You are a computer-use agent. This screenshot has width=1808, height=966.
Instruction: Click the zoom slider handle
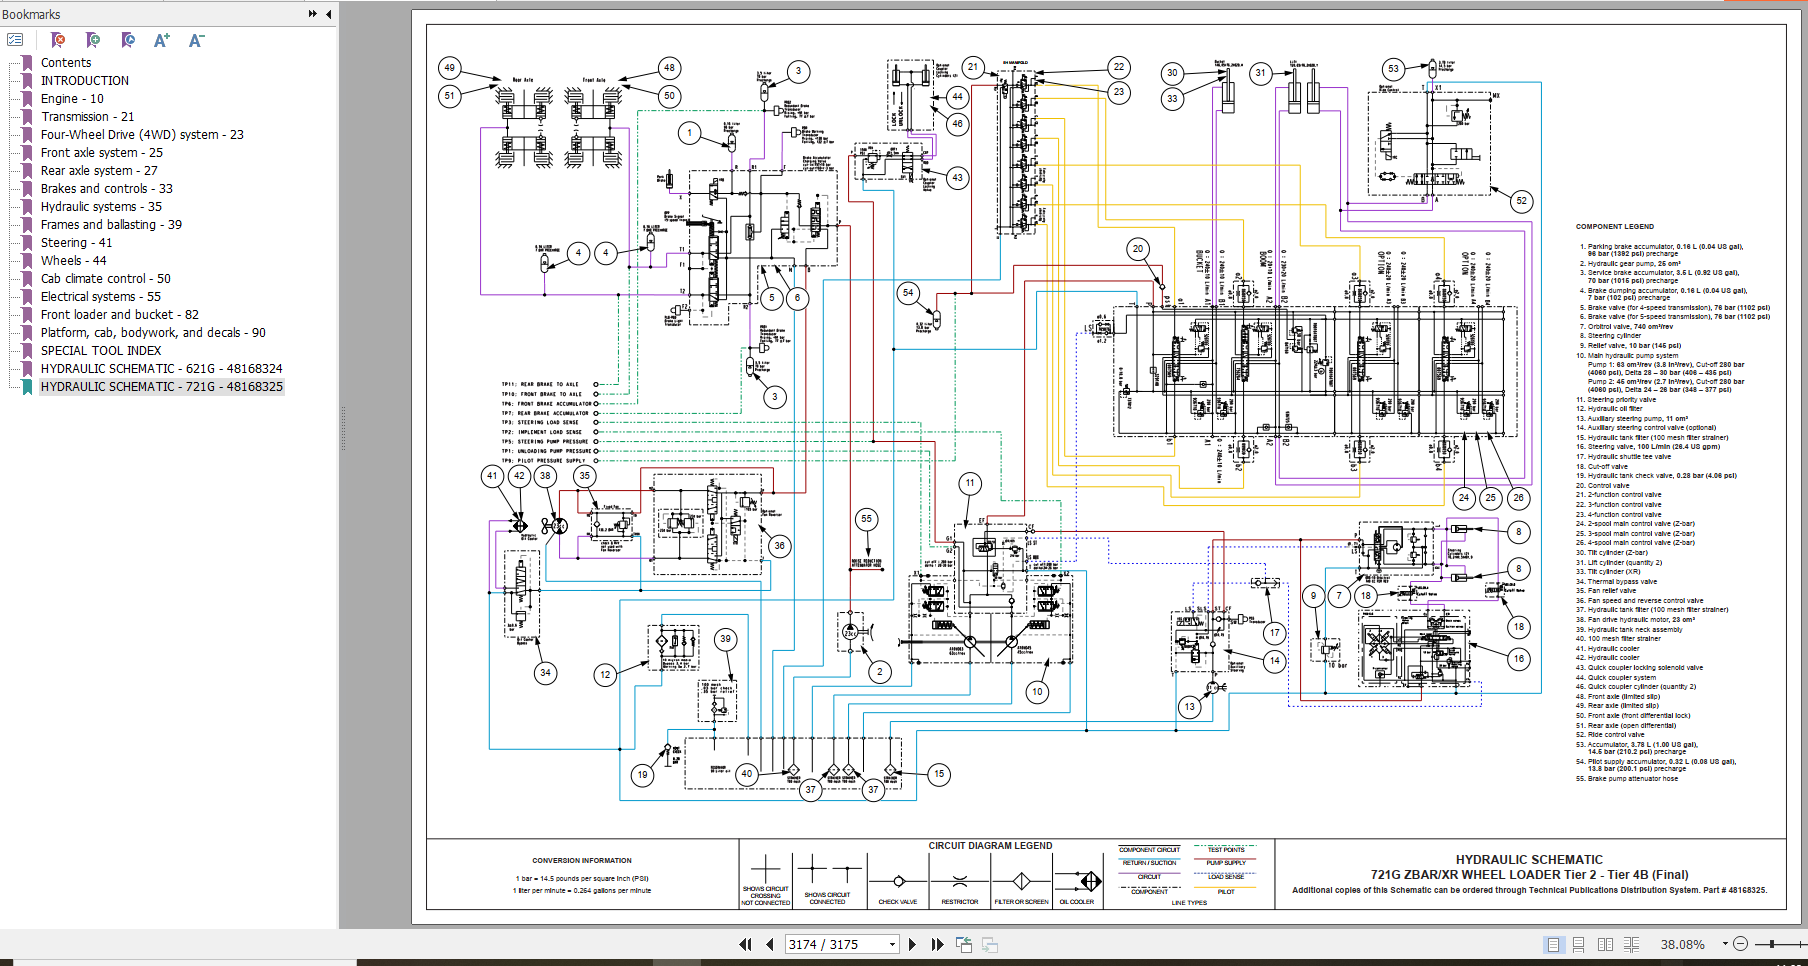tap(1772, 944)
